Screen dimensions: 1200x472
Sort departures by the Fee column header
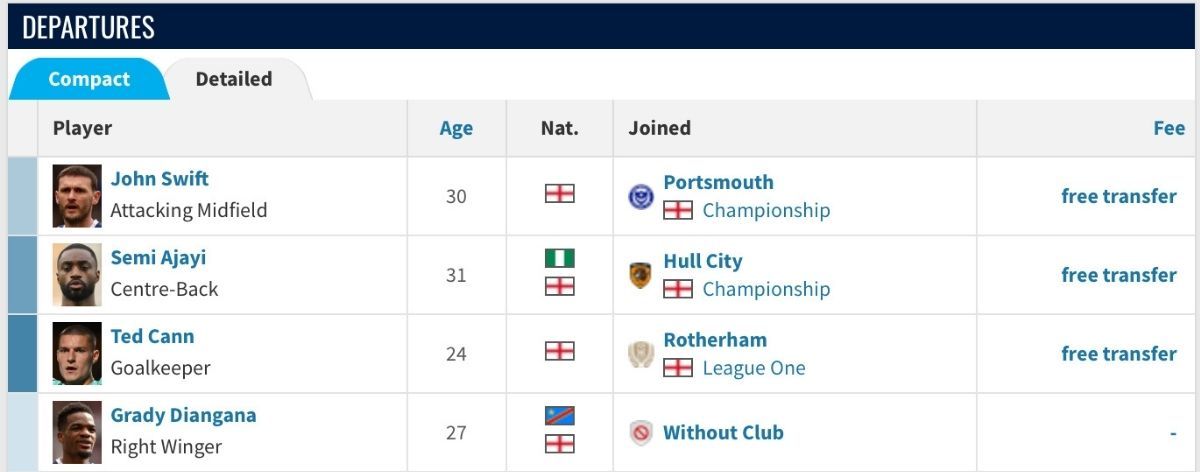tap(1169, 128)
